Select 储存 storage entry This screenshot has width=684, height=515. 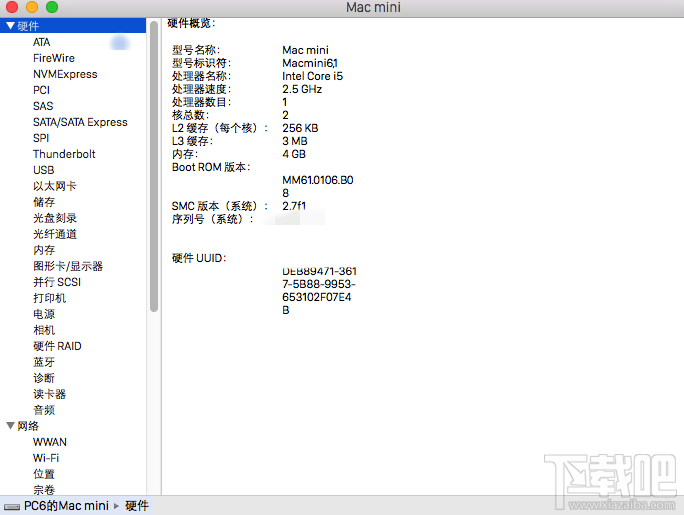(44, 202)
